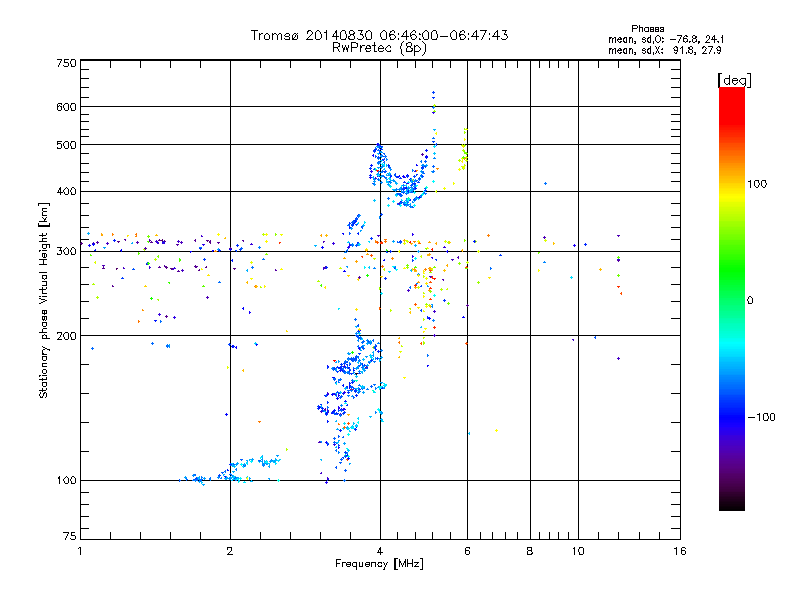Image resolution: width=800 pixels, height=600 pixels.
Task: Click the x-axis tick label '4'
Action: pyautogui.click(x=380, y=551)
